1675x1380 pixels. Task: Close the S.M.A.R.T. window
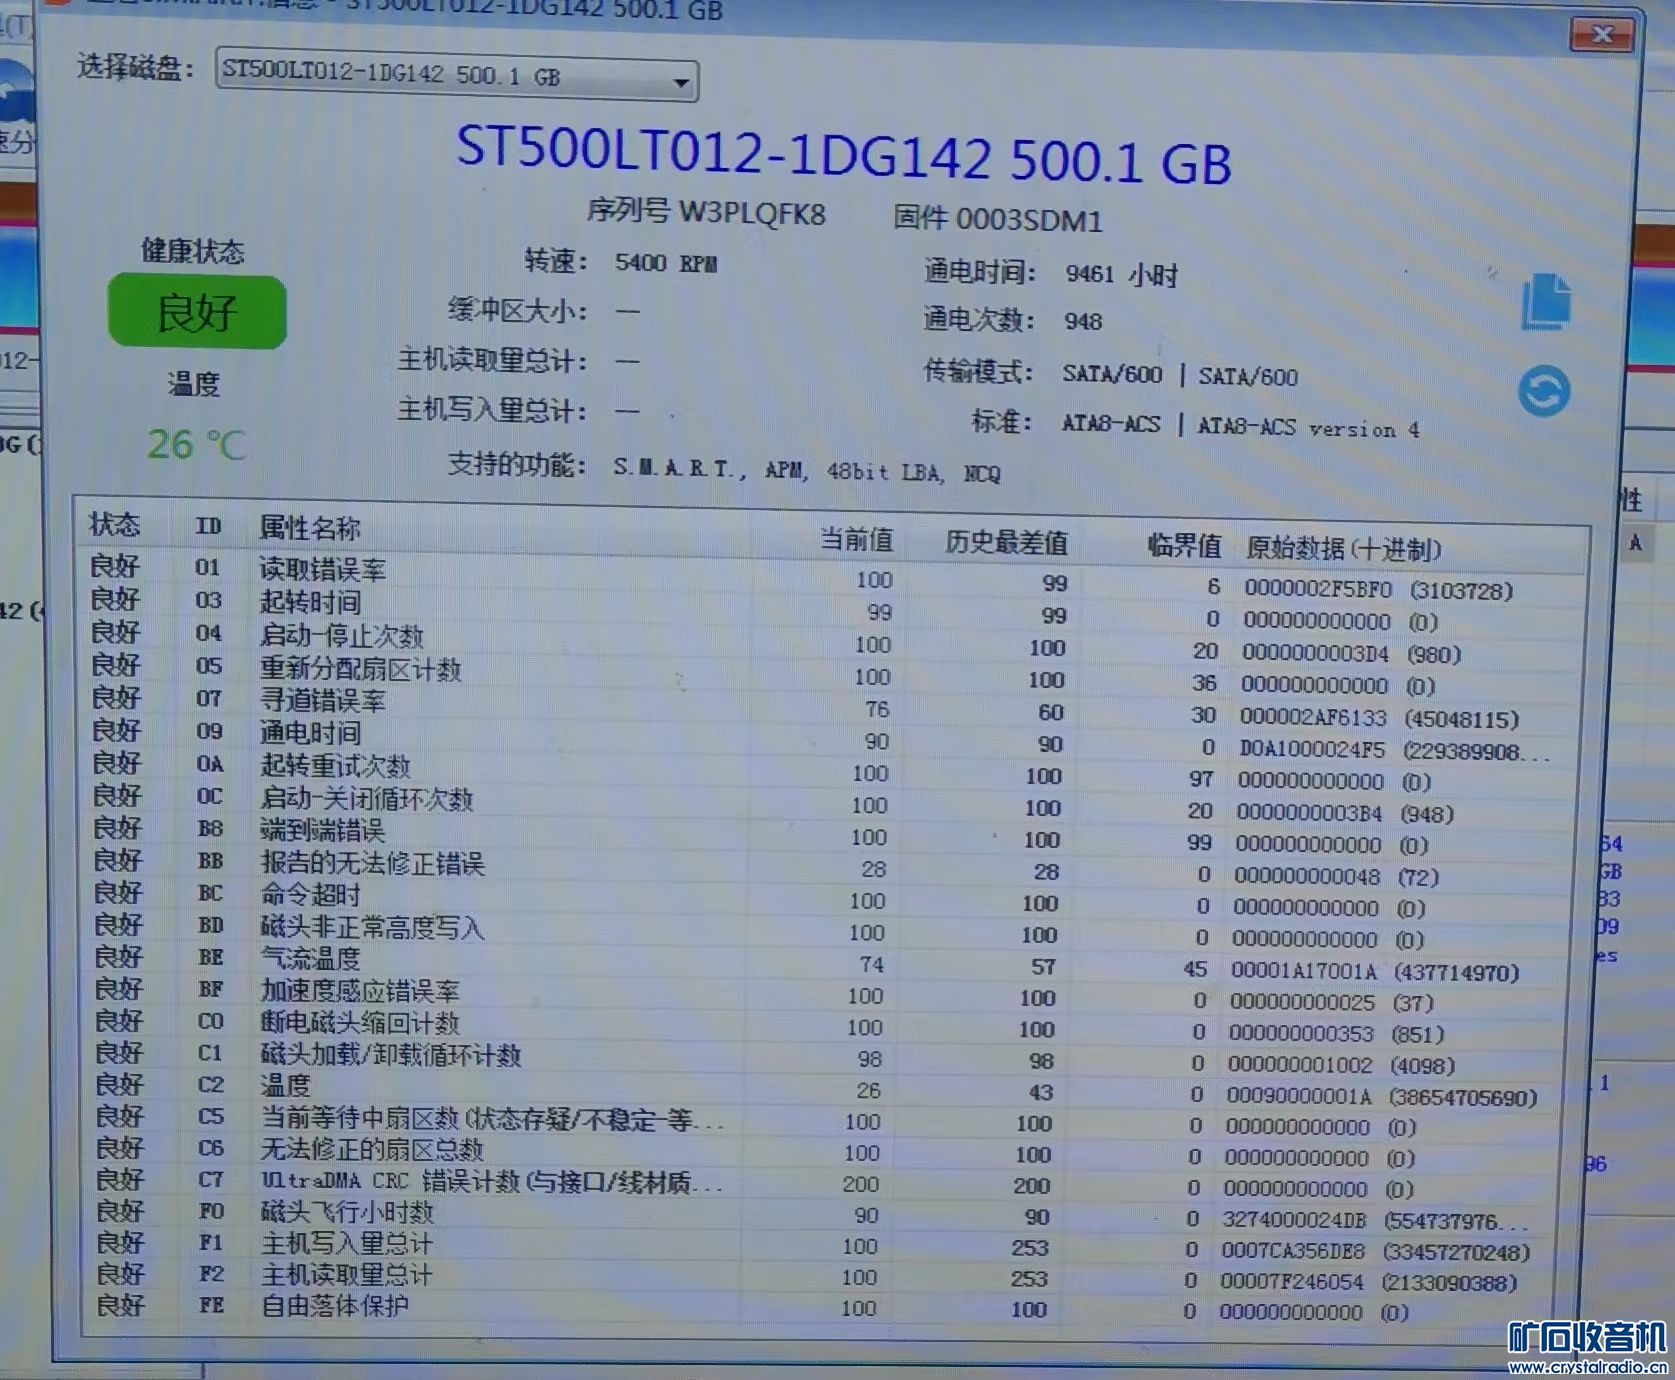pos(1602,35)
